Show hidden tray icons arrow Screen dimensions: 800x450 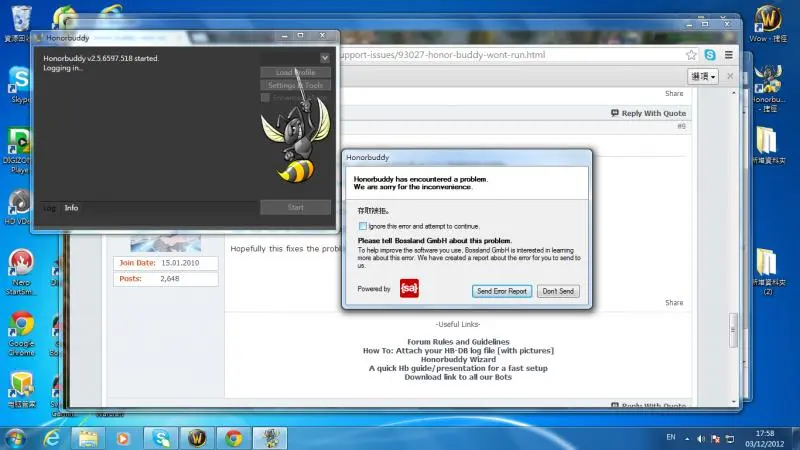687,439
